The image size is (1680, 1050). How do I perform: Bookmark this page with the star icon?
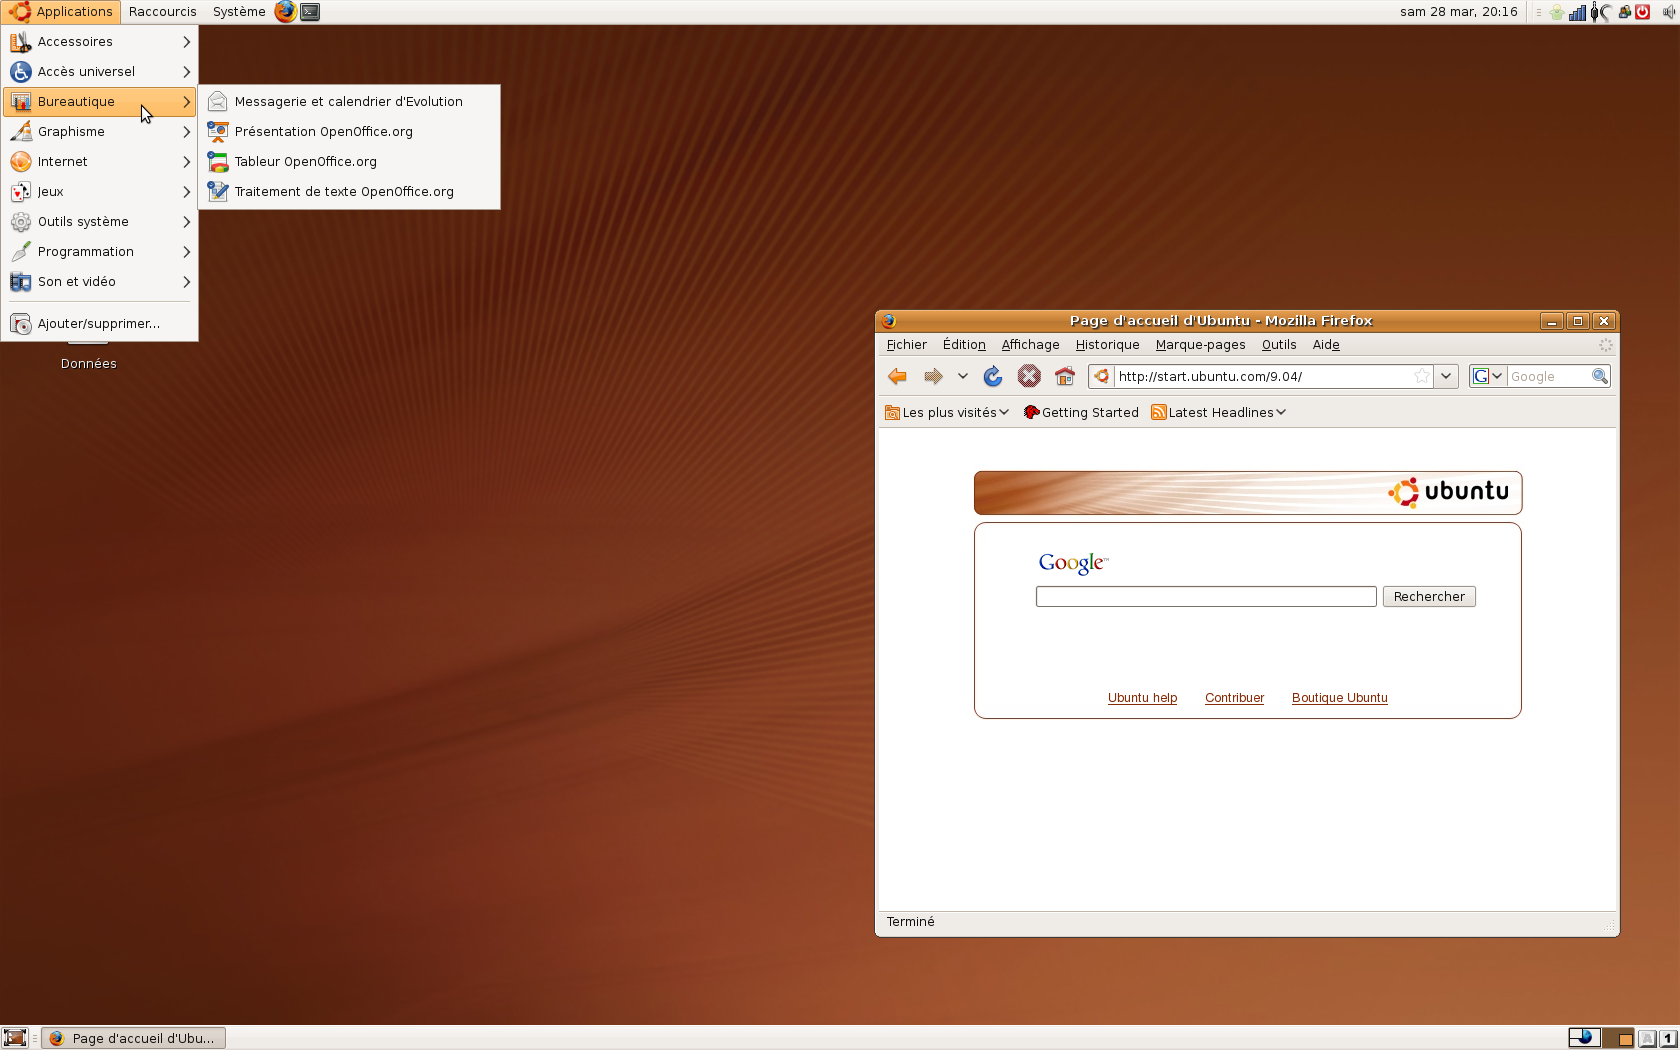pos(1421,376)
